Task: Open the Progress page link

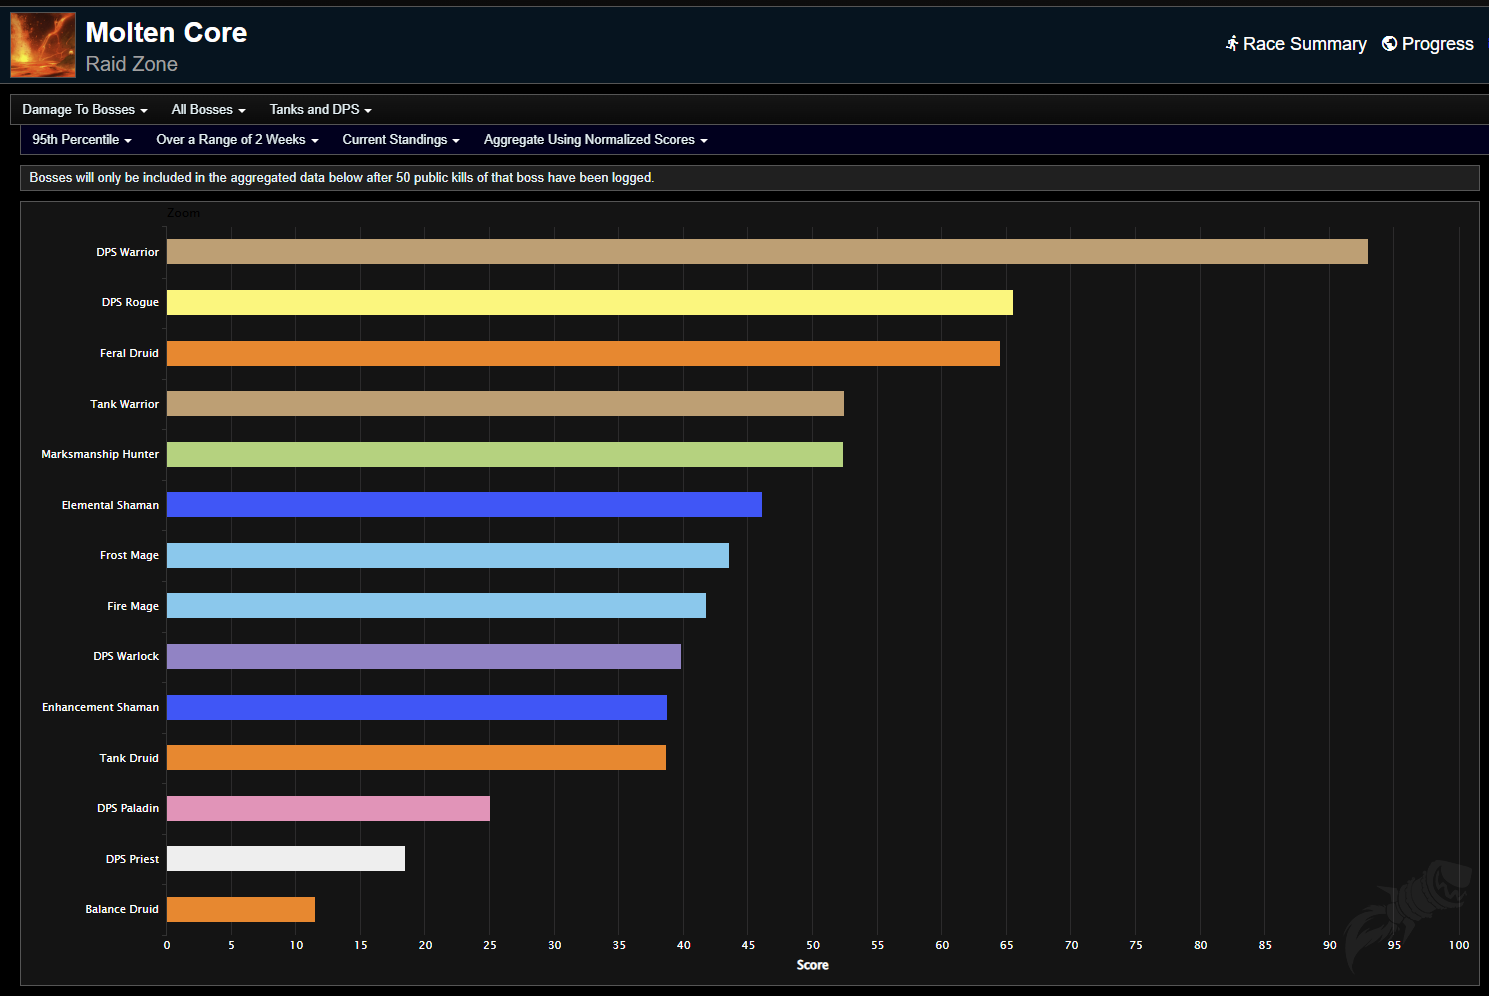Action: pyautogui.click(x=1437, y=44)
